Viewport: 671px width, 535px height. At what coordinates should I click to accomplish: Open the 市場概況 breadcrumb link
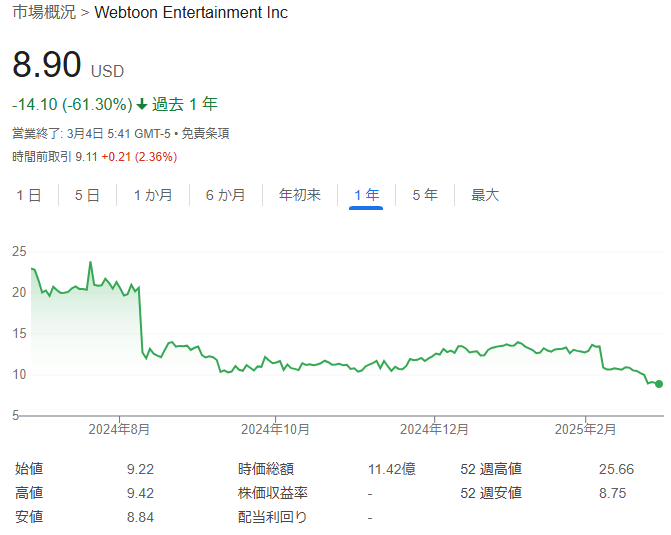point(44,12)
